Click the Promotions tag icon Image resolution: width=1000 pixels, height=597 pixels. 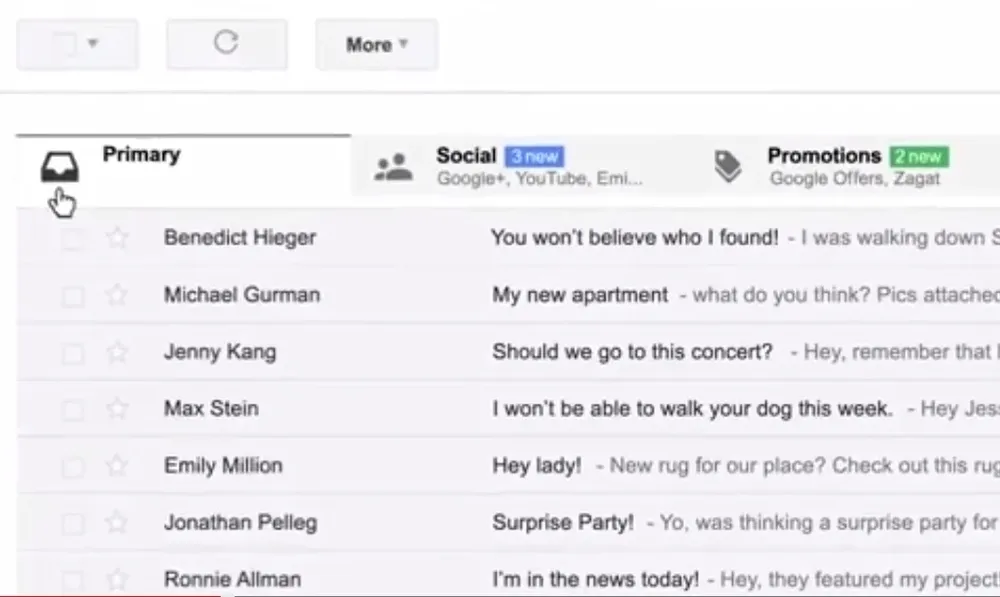728,167
